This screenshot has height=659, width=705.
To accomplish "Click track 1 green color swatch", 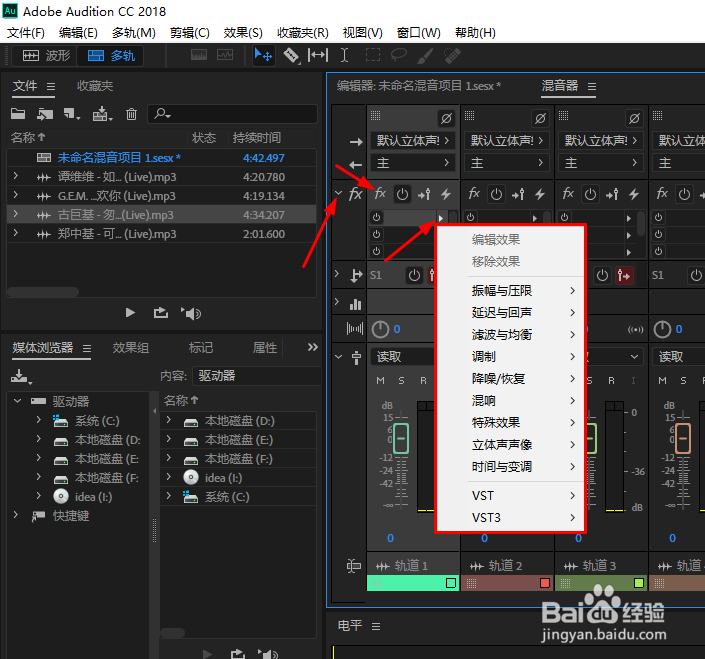I will click(x=451, y=583).
